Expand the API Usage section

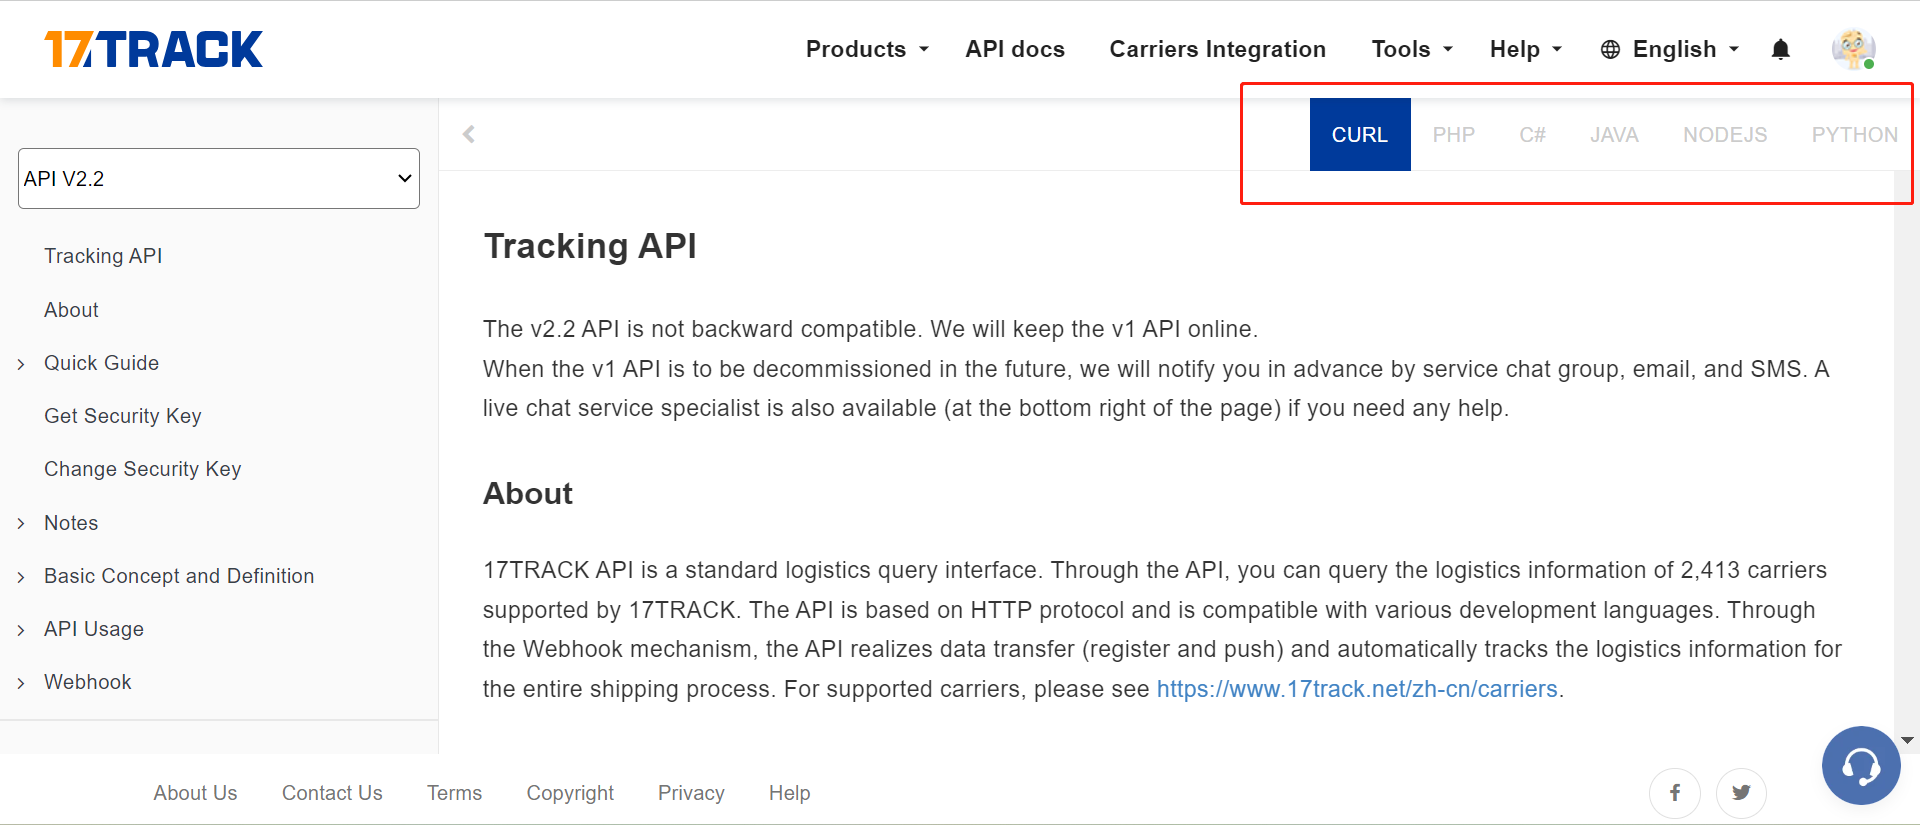[94, 629]
